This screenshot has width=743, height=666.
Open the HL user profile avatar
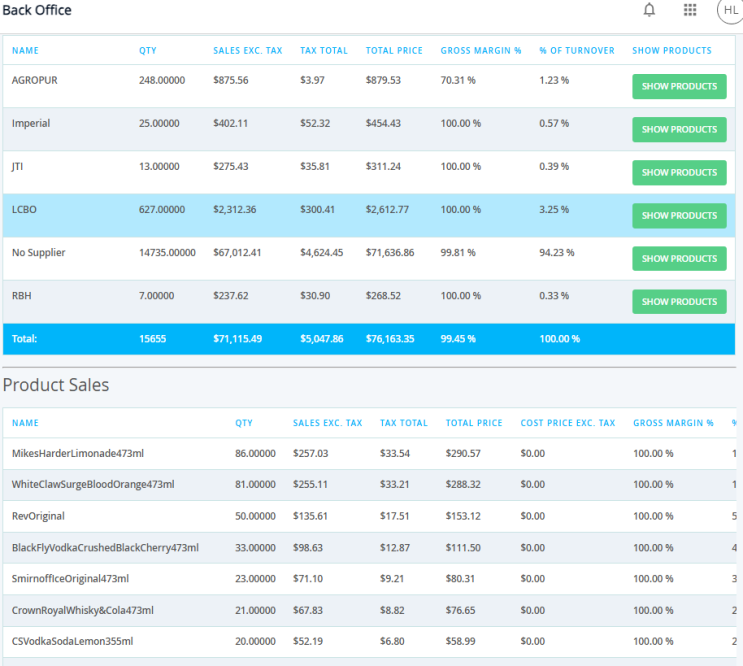point(730,10)
